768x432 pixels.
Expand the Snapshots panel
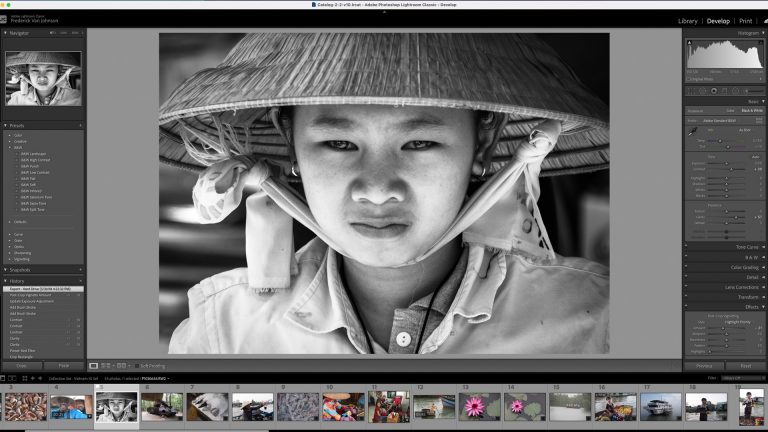coord(5,270)
